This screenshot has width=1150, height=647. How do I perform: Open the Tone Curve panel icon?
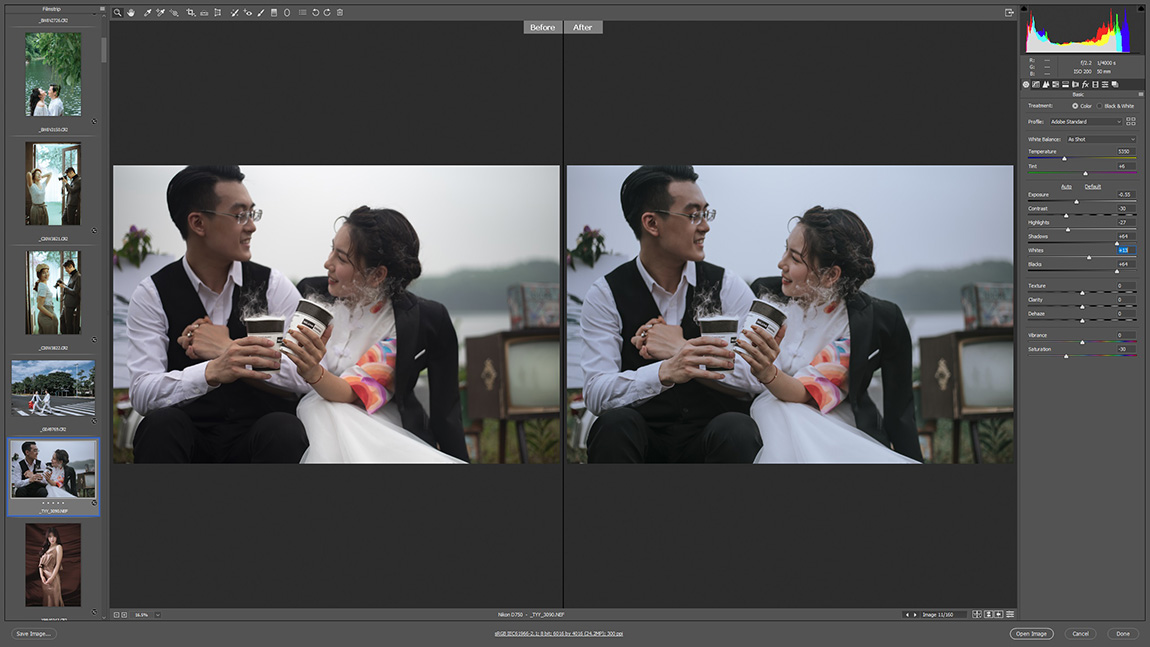pos(1035,84)
